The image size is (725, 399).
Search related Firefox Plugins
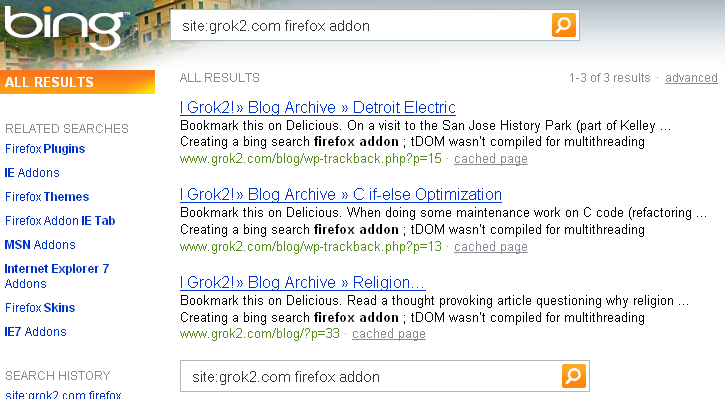tap(45, 149)
